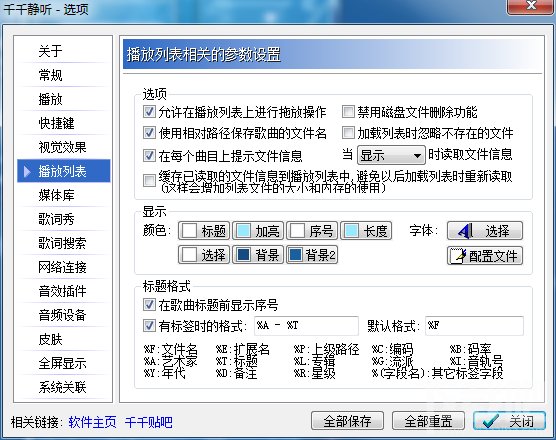Pick the 标题 title color swatch
The width and height of the screenshot is (556, 440).
coord(204,231)
